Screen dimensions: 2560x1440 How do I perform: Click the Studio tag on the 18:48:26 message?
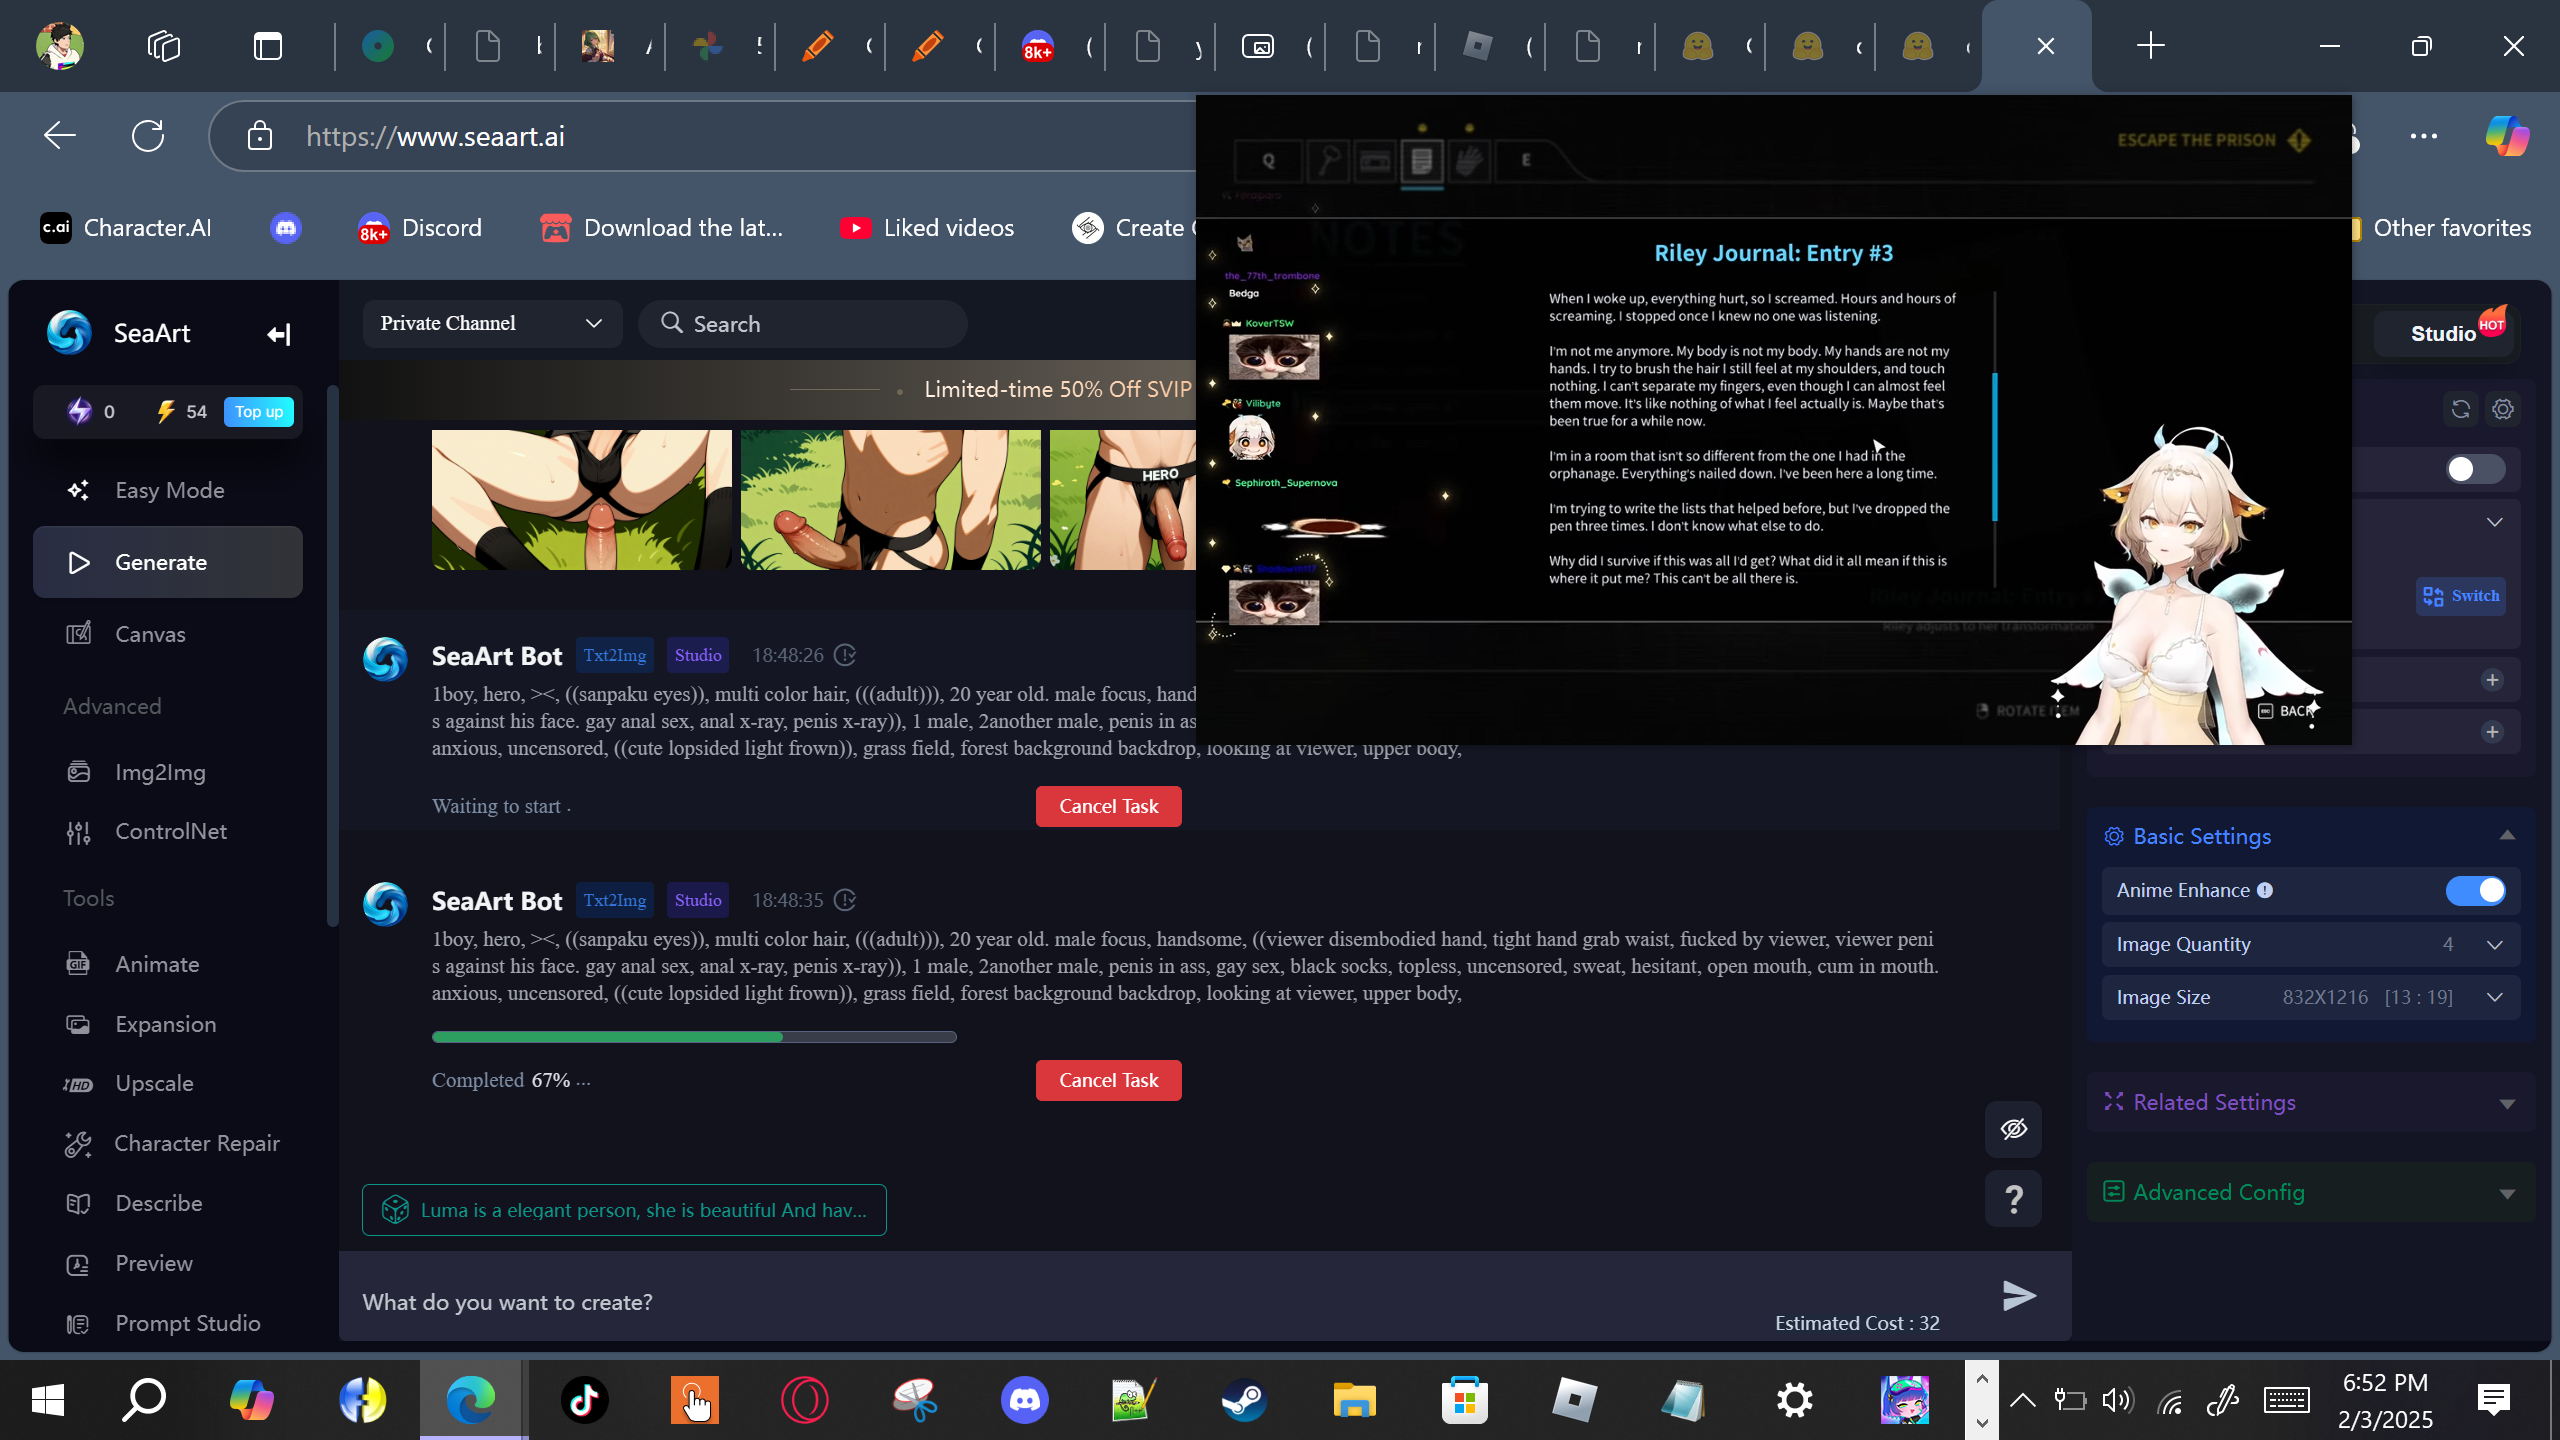698,655
